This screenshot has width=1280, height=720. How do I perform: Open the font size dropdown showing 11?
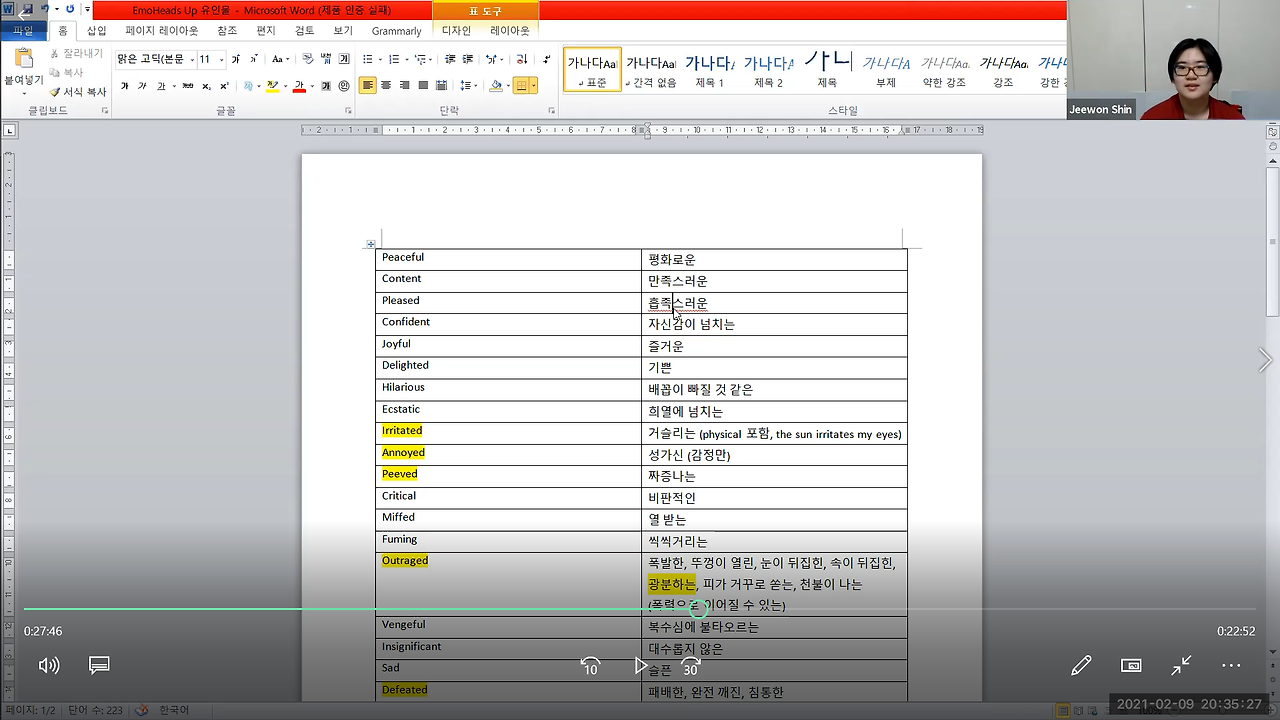pos(221,59)
